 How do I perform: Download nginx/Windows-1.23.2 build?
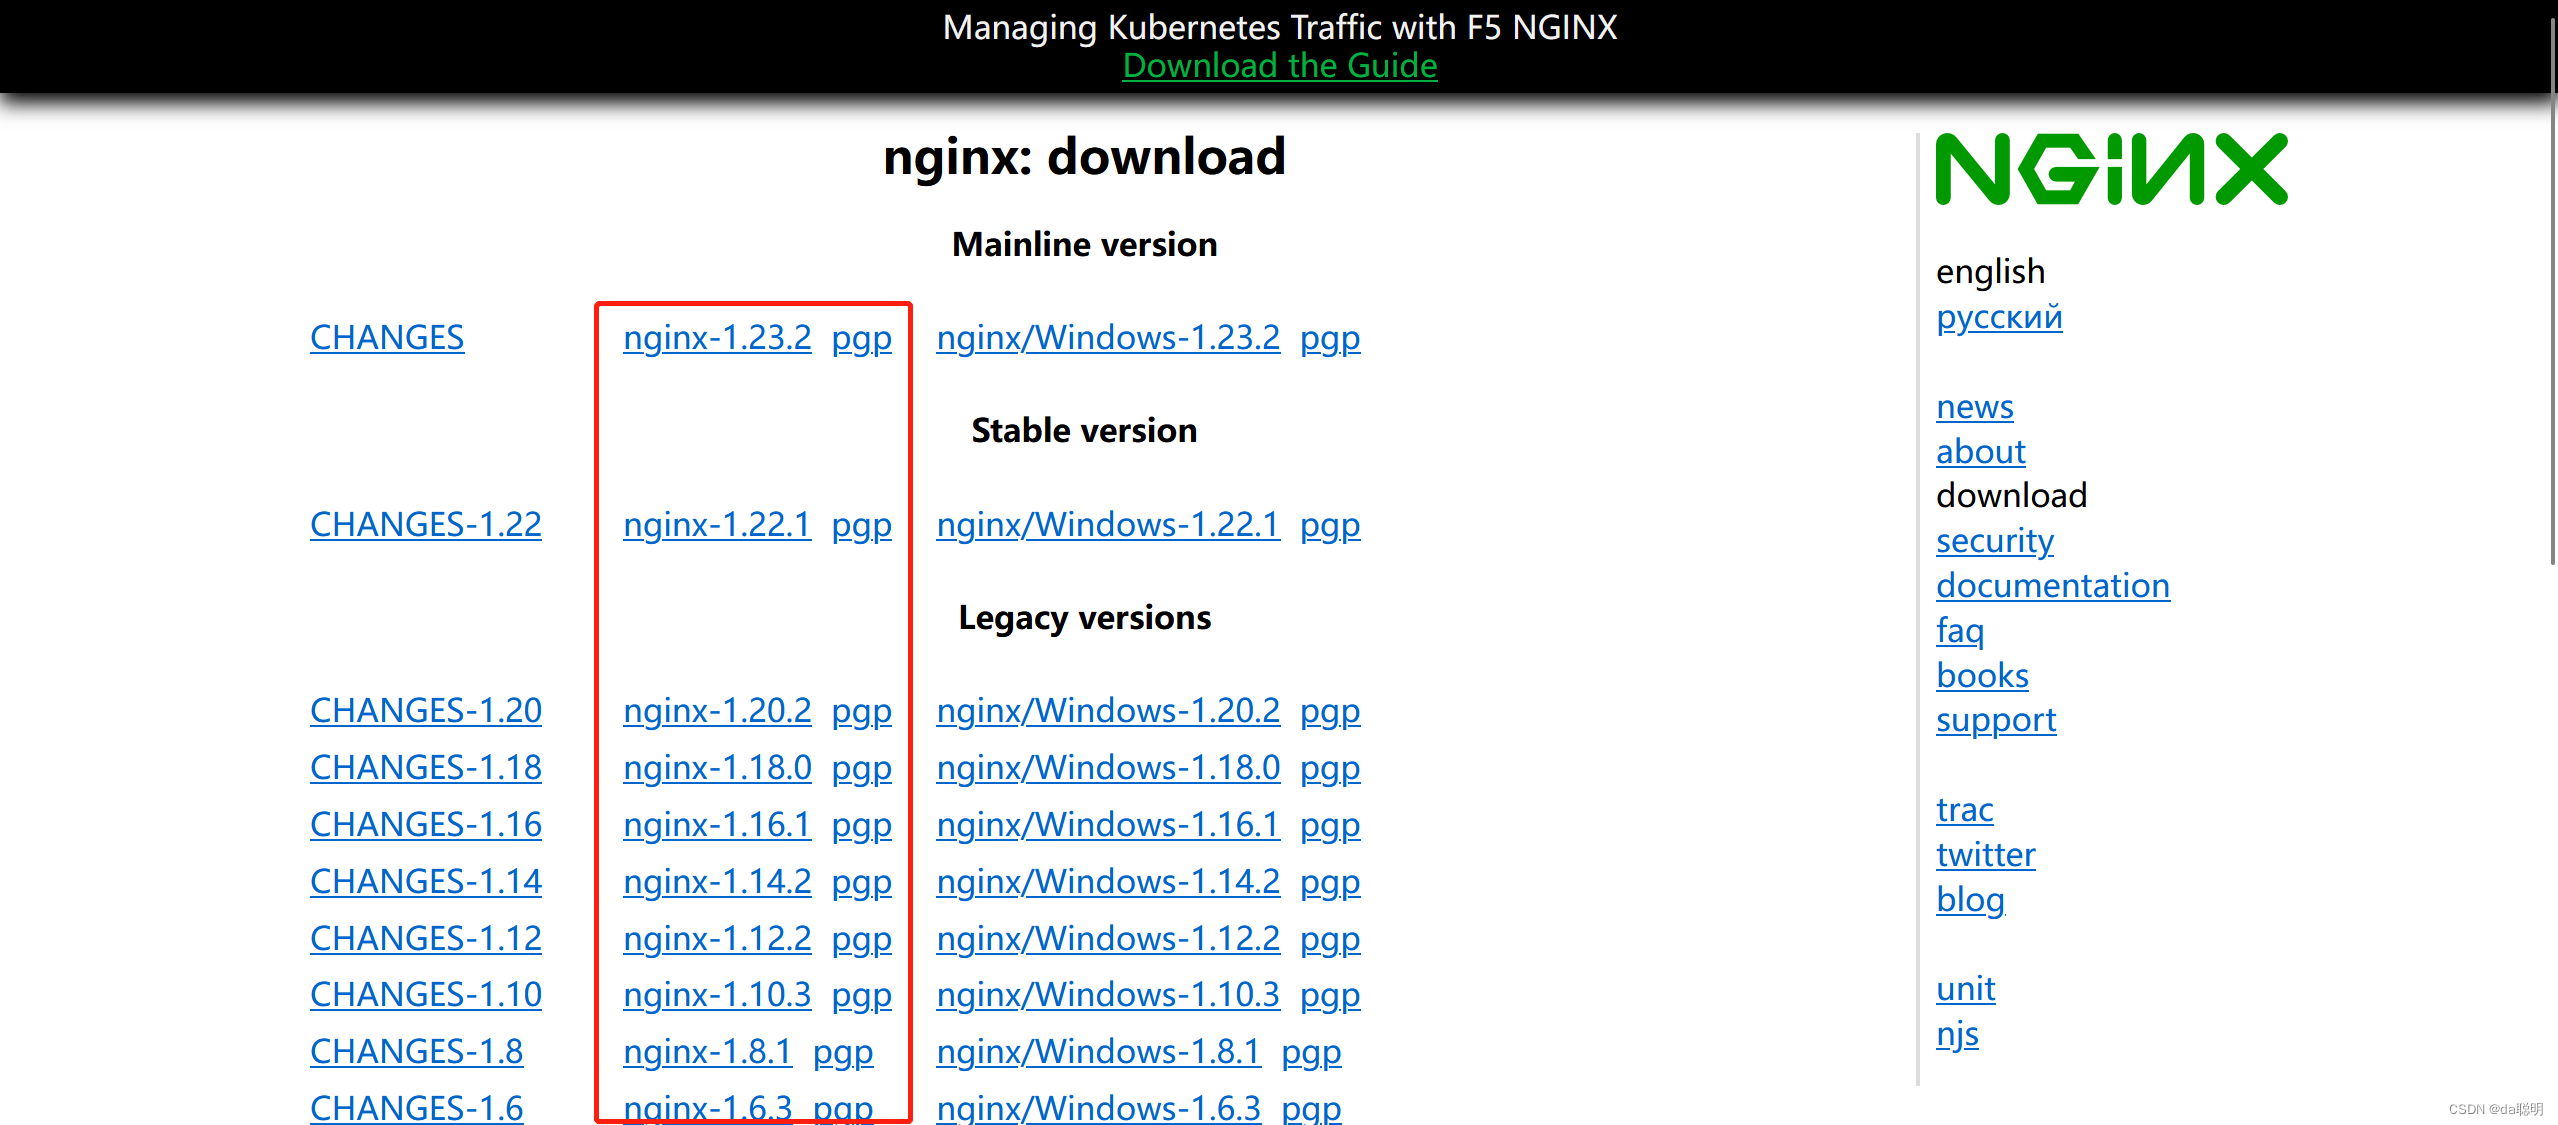coord(1108,338)
